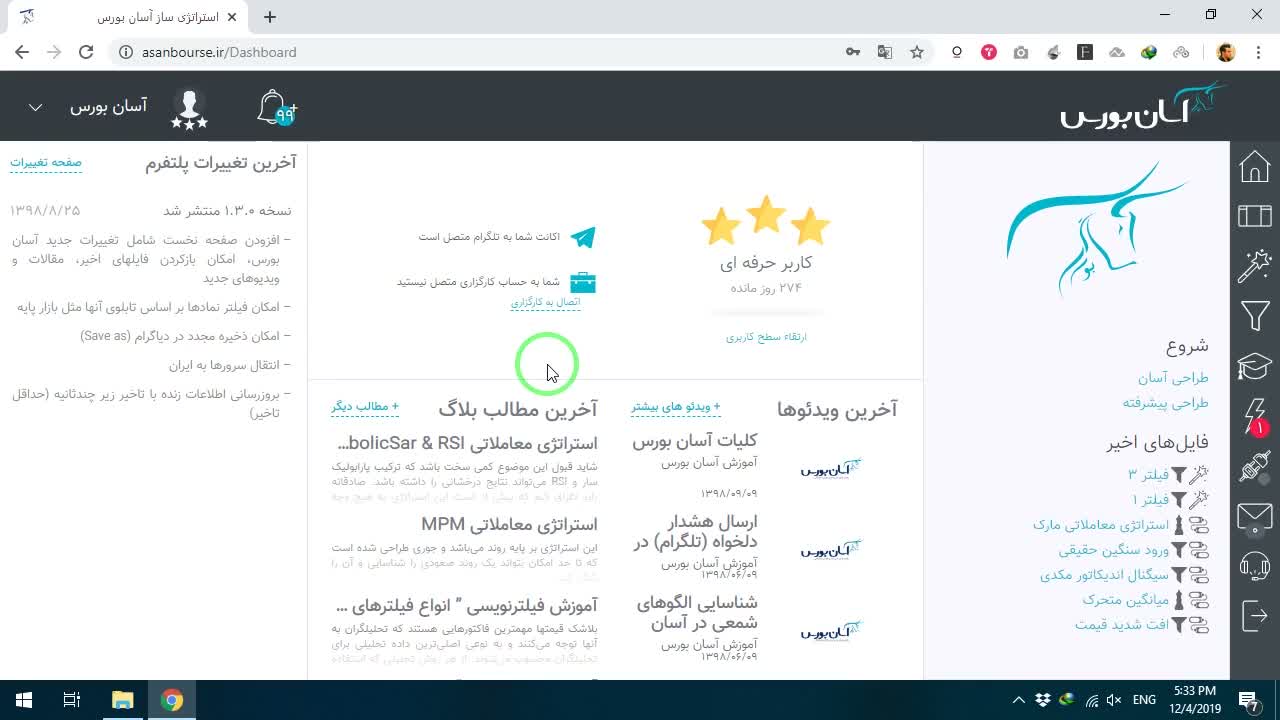Click the ENG language indicator
The width and height of the screenshot is (1280, 720).
click(1144, 700)
